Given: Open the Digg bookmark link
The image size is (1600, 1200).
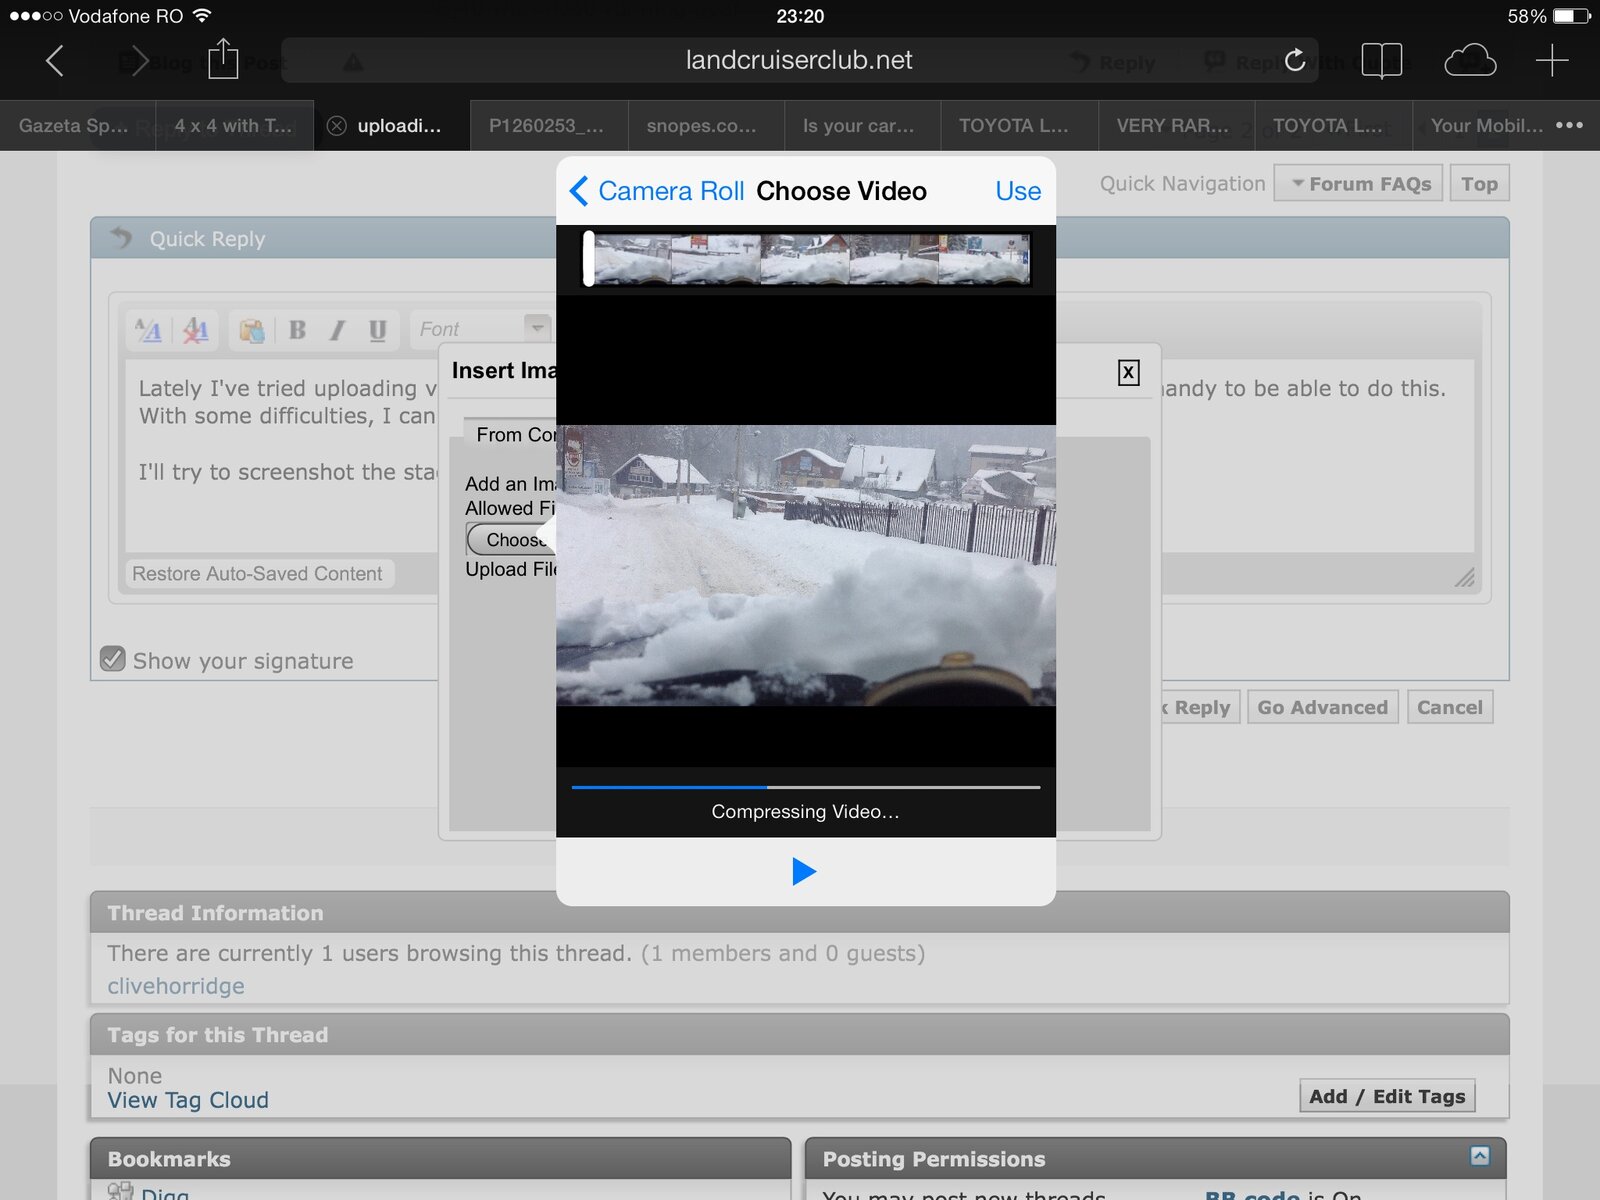Looking at the screenshot, I should click(165, 1193).
